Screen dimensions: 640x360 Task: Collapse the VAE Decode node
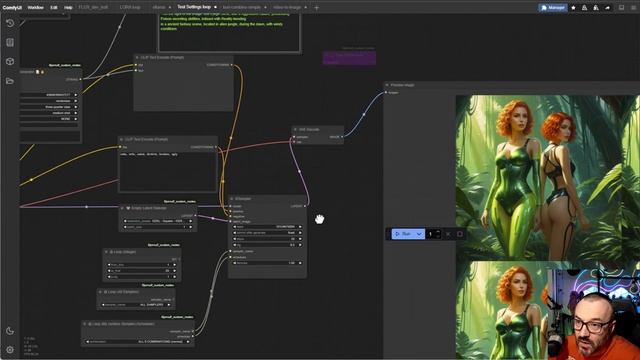coord(296,129)
